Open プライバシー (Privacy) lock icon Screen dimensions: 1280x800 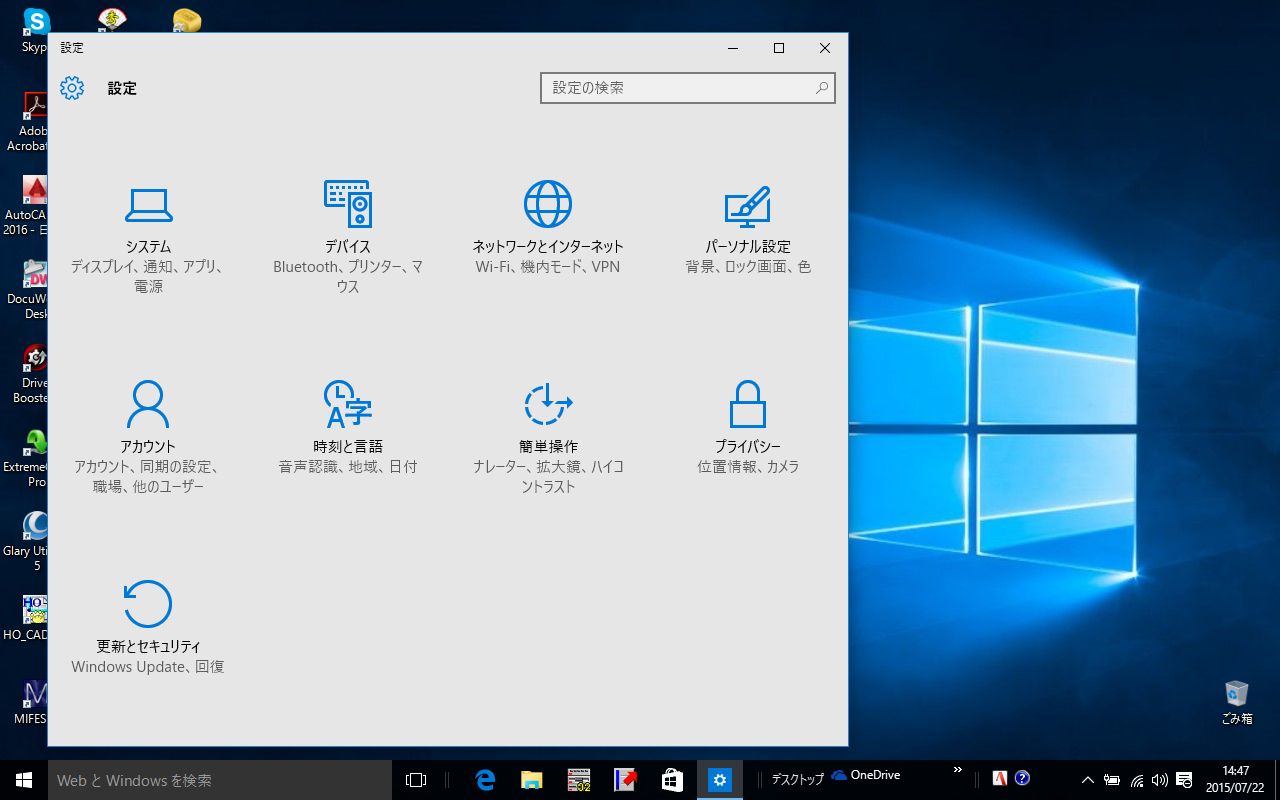coord(748,404)
